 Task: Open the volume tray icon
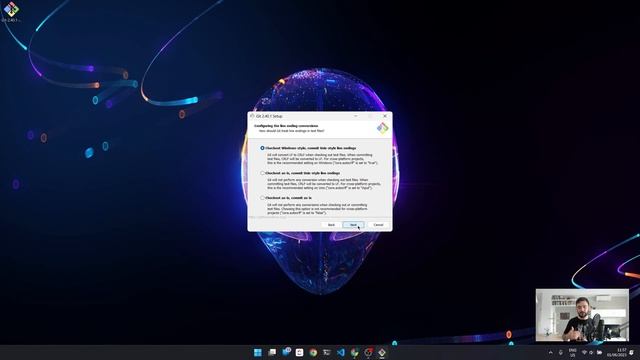pos(591,353)
